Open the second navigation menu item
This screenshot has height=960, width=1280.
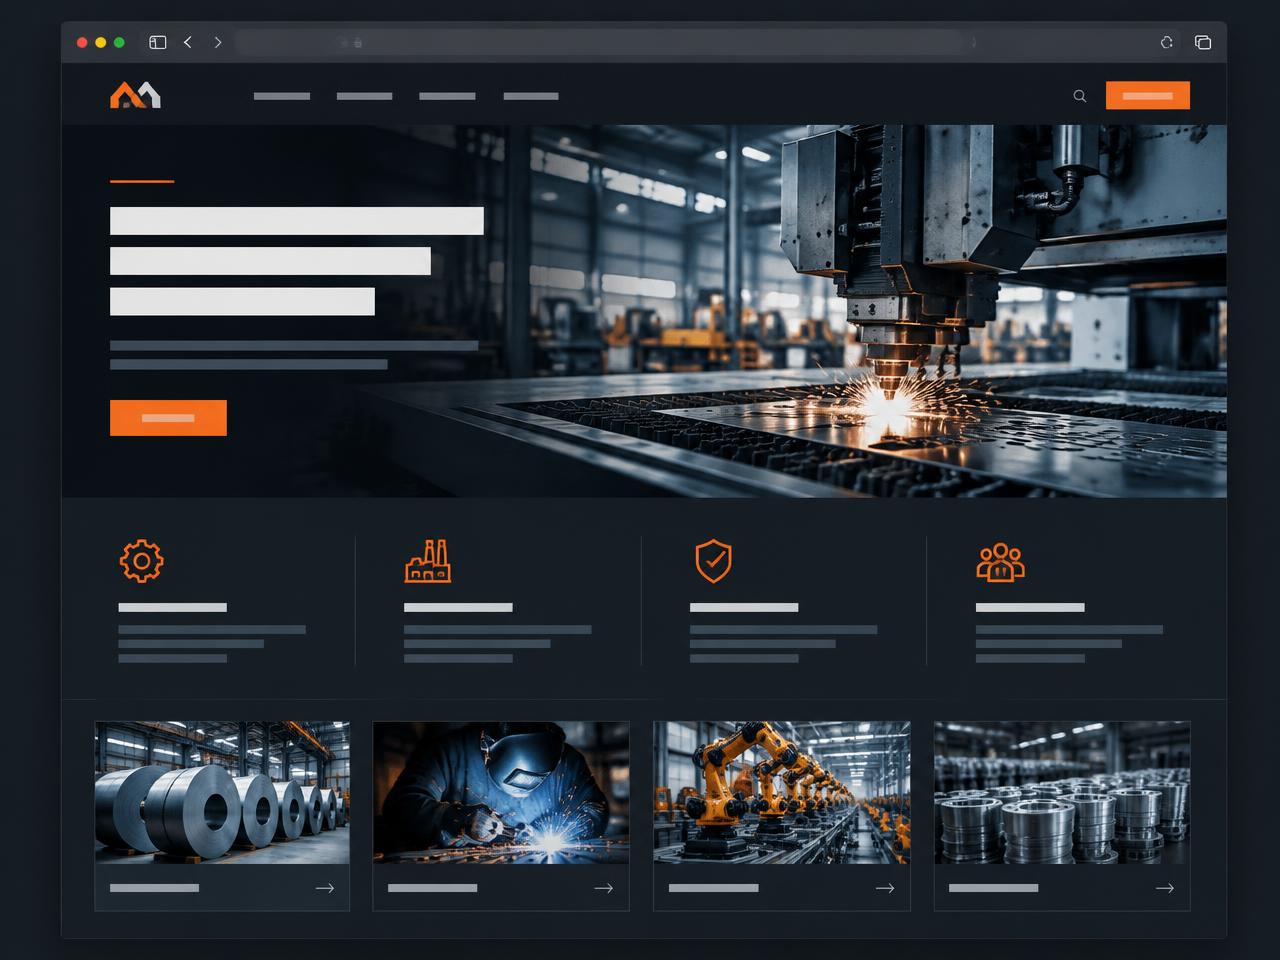(x=364, y=96)
